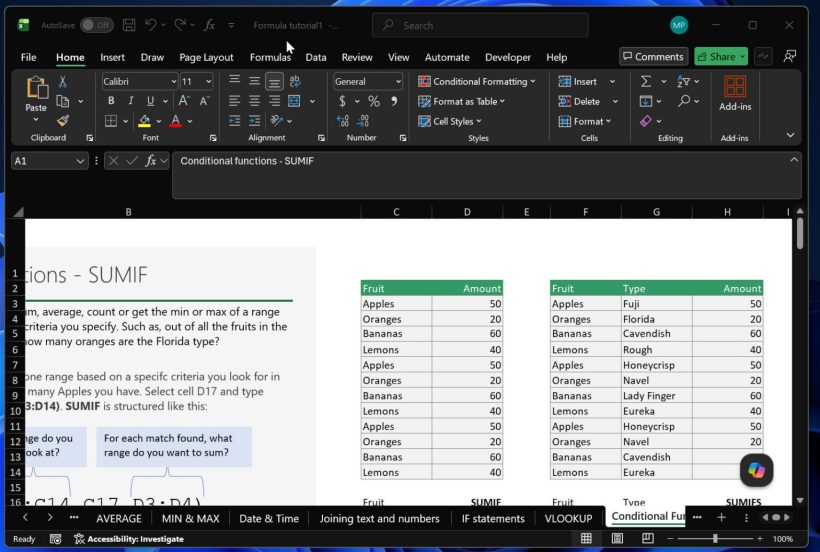Turn on the AutoSave toggle
820x552 pixels.
pos(96,25)
